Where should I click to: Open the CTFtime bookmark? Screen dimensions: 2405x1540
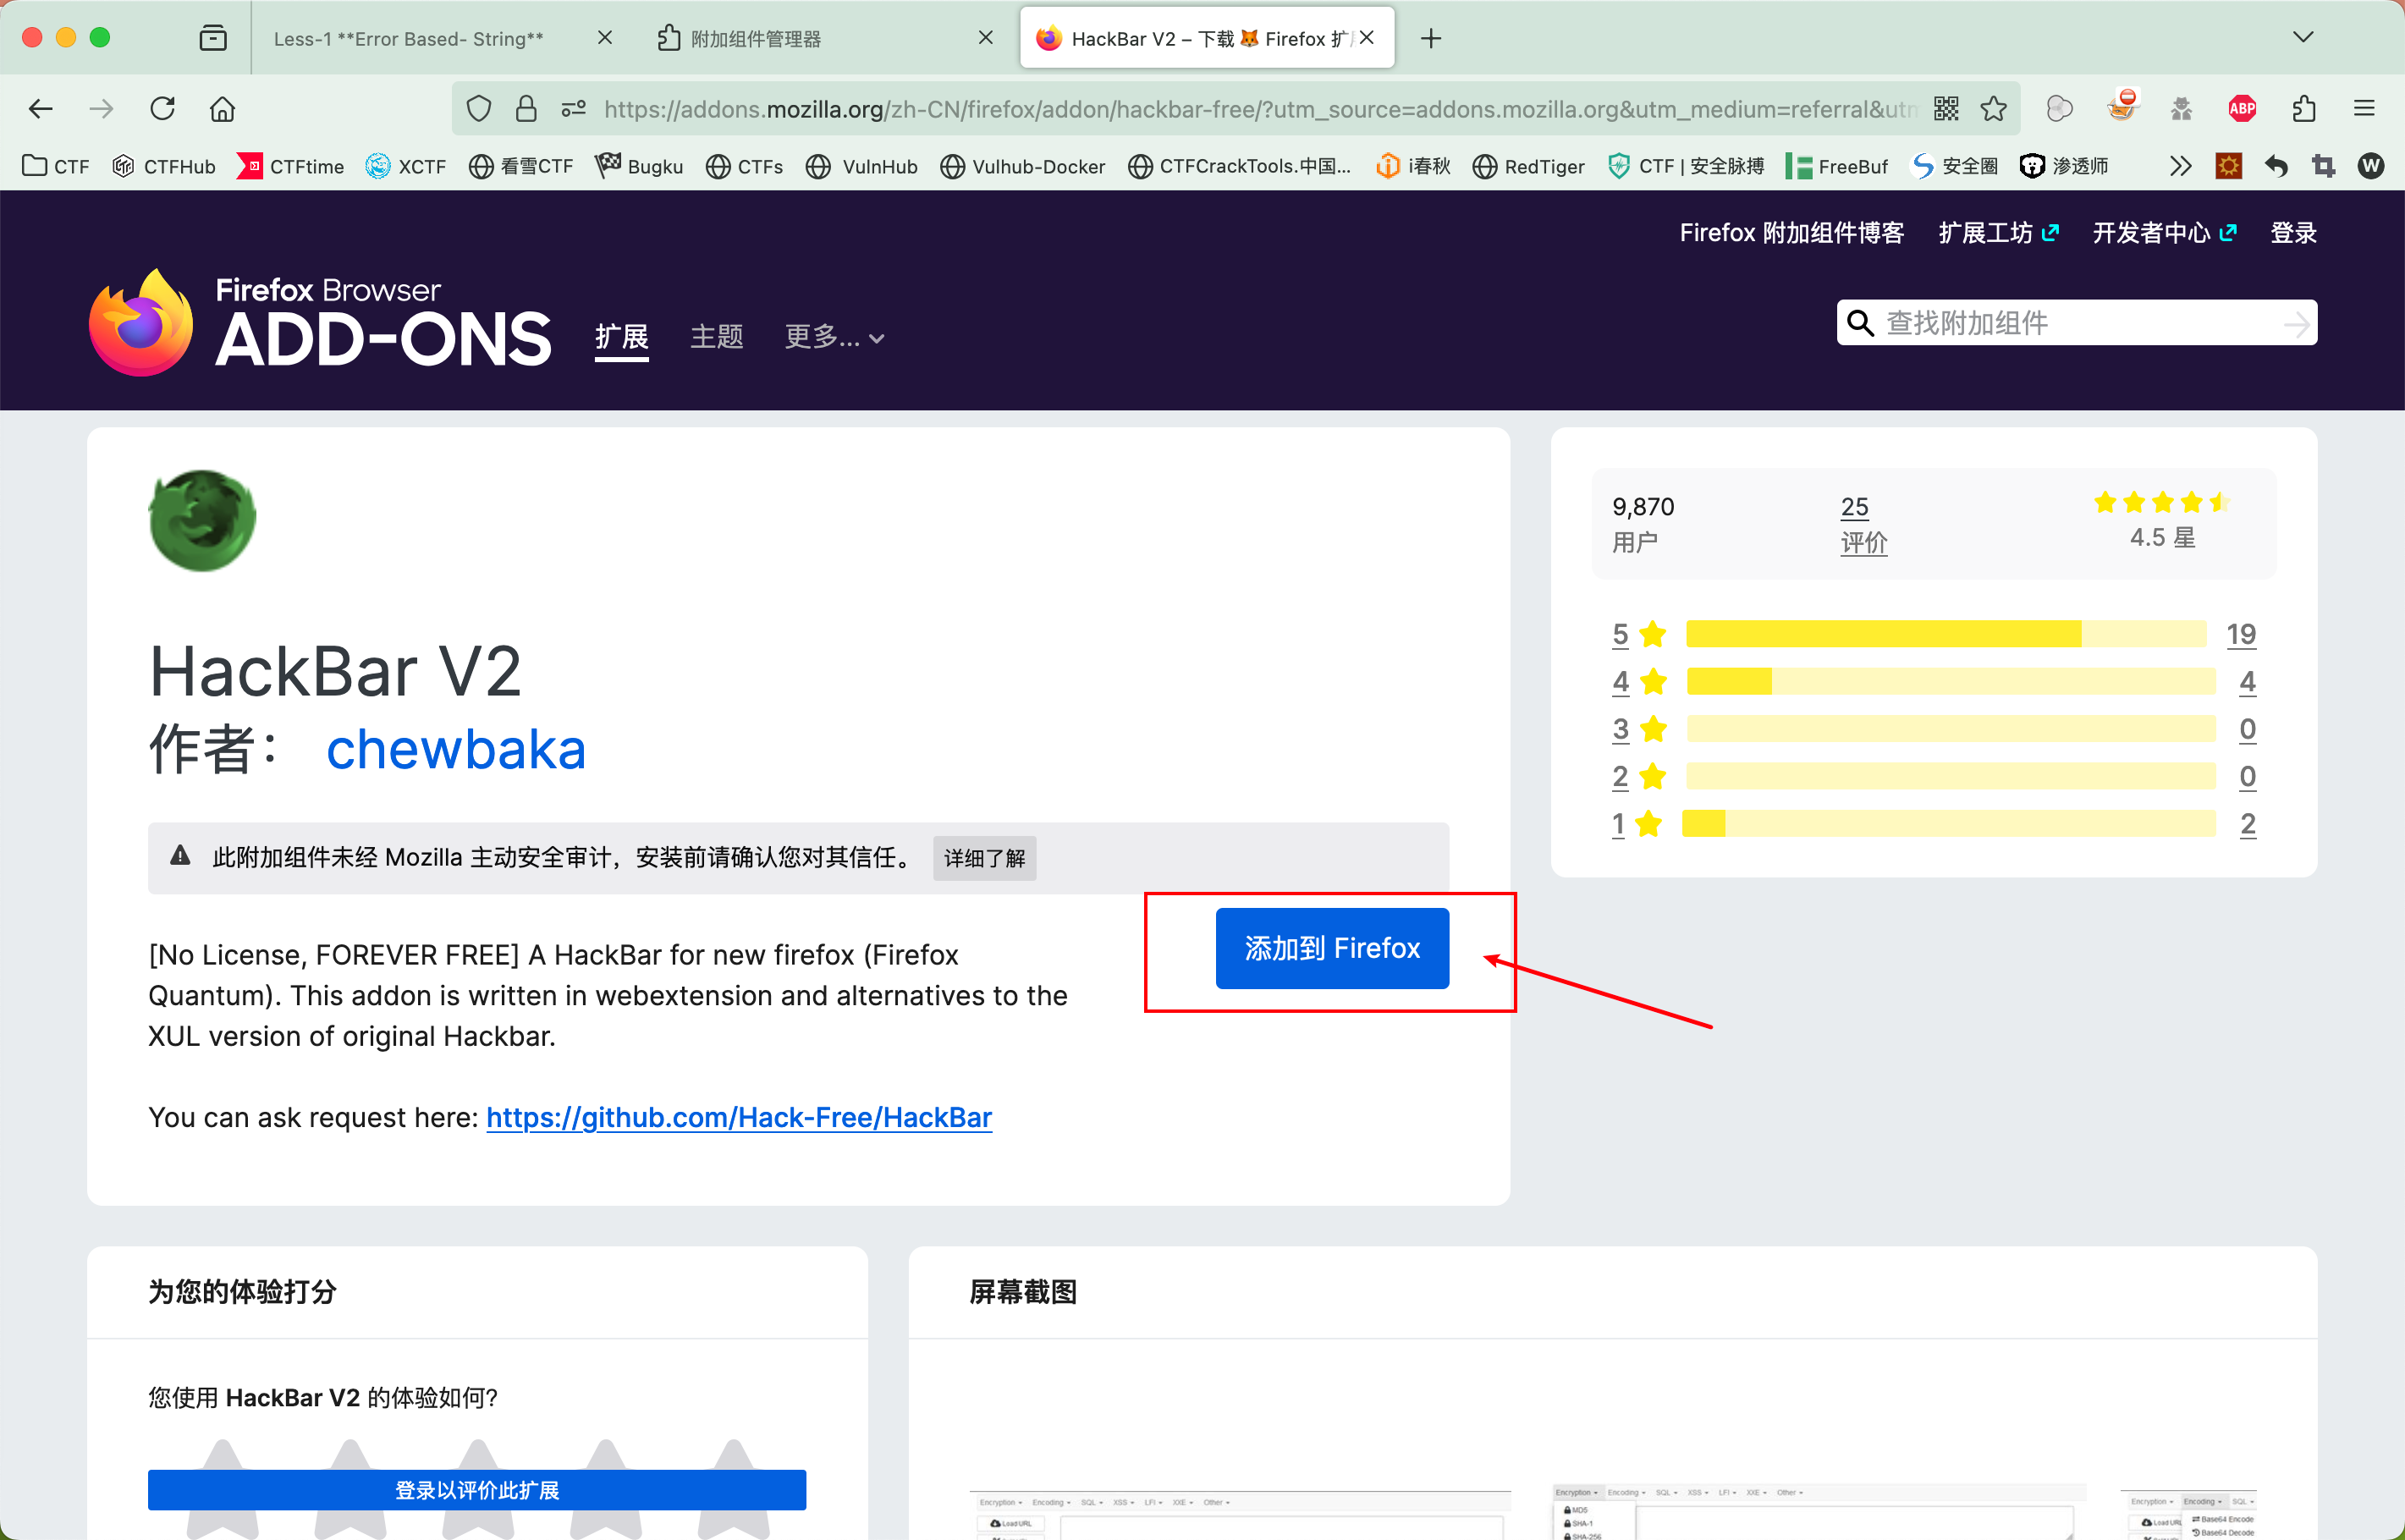pyautogui.click(x=290, y=166)
